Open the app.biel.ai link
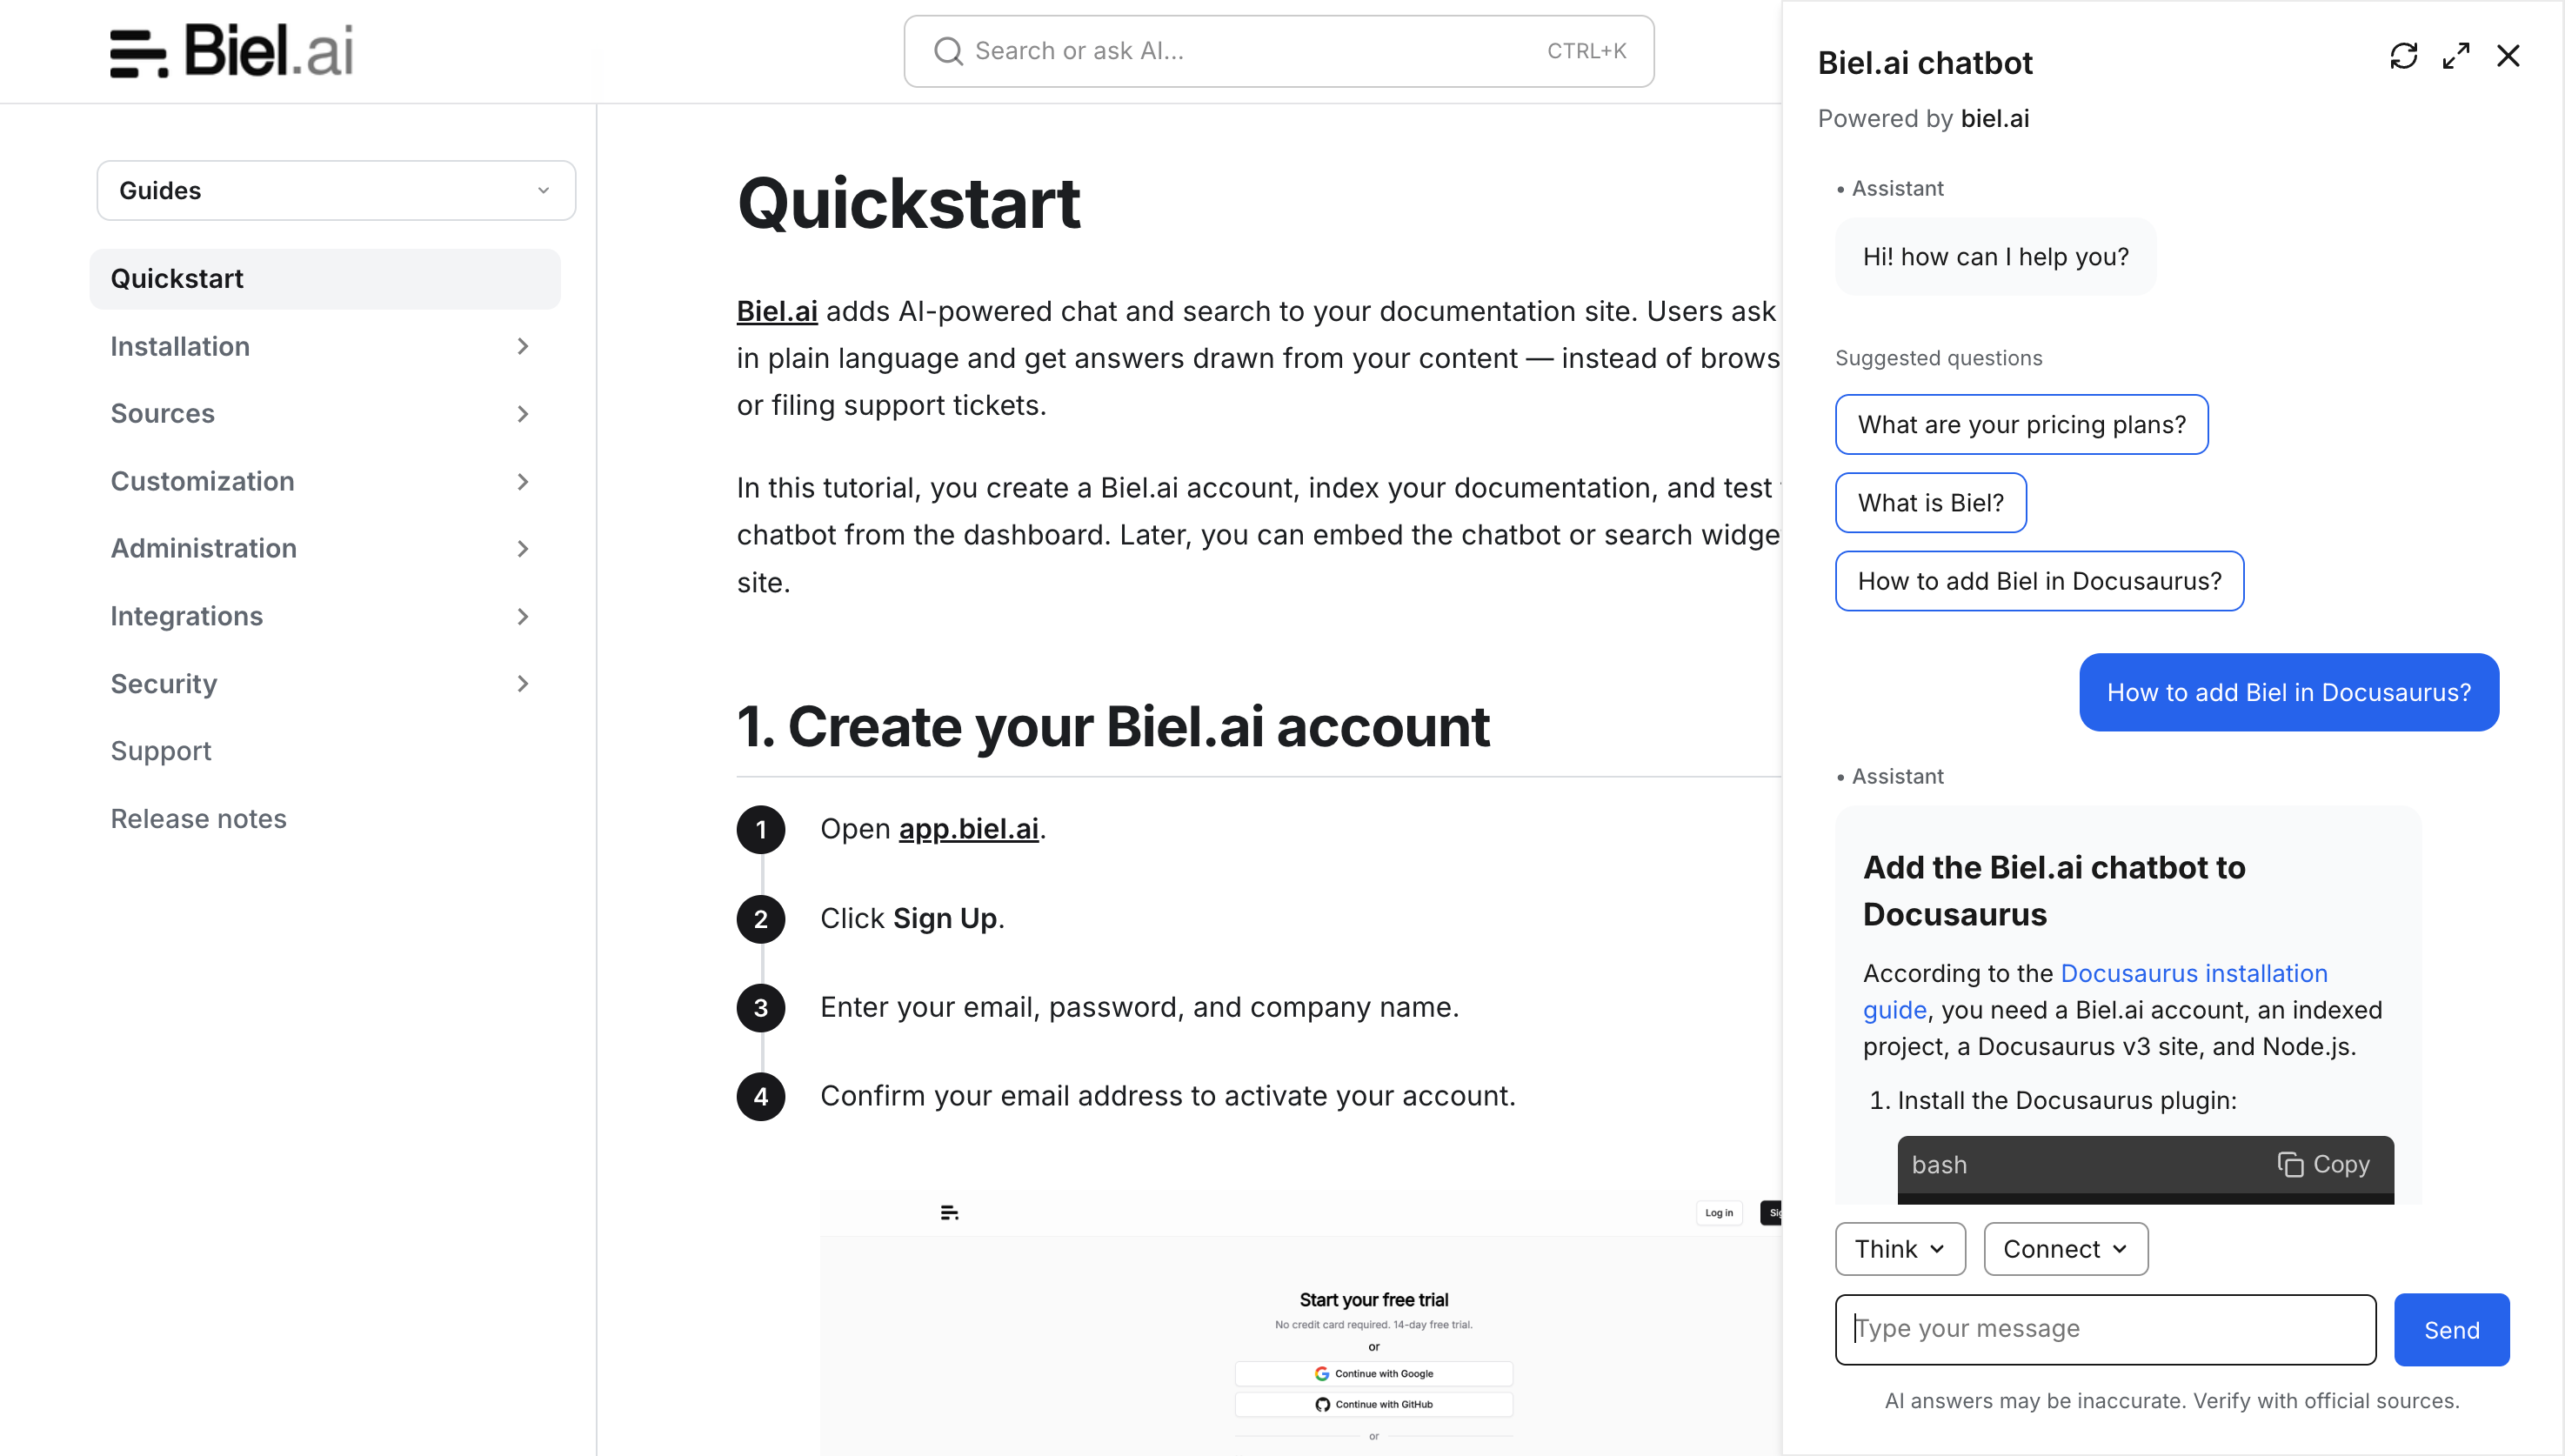The image size is (2565, 1456). (x=968, y=829)
